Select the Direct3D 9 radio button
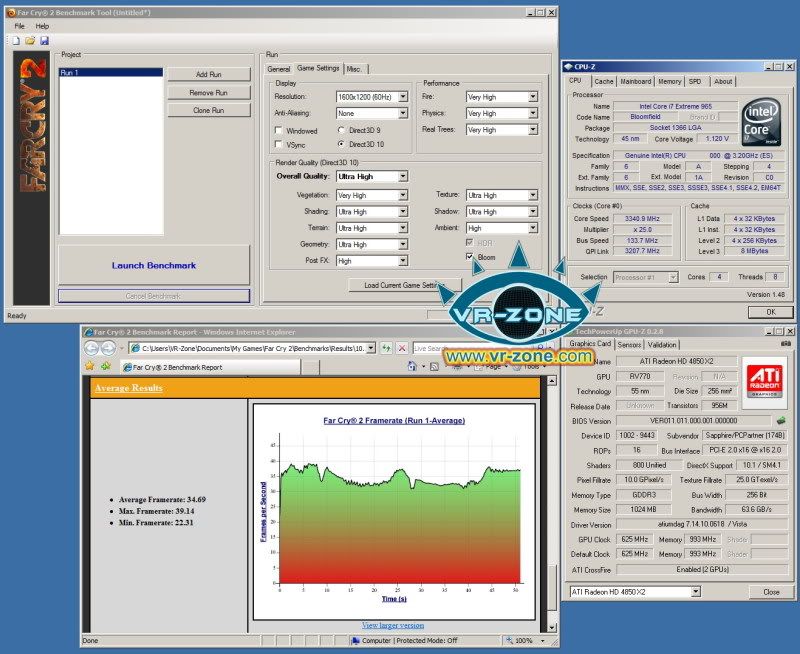800x654 pixels. click(x=342, y=130)
